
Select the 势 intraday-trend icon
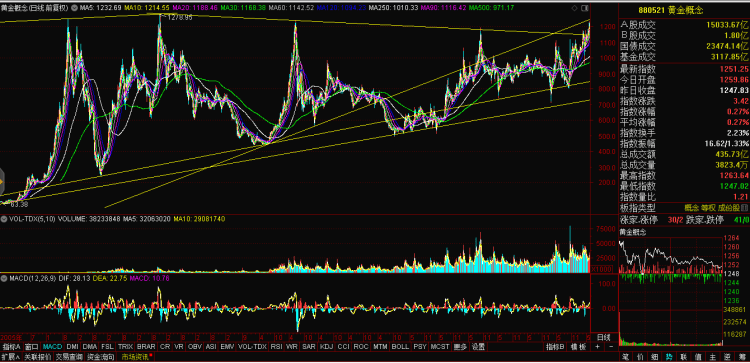coord(669,357)
